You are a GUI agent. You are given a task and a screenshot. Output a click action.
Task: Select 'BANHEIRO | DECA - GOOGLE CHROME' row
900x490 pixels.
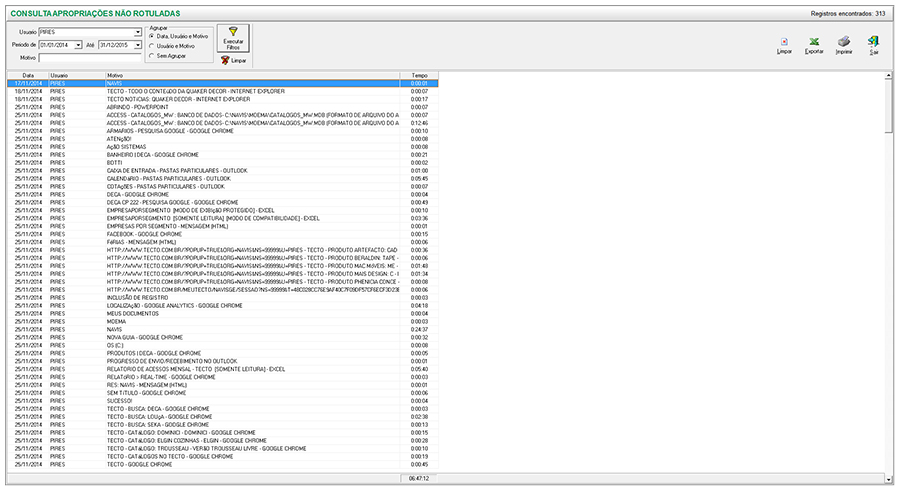tap(223, 155)
